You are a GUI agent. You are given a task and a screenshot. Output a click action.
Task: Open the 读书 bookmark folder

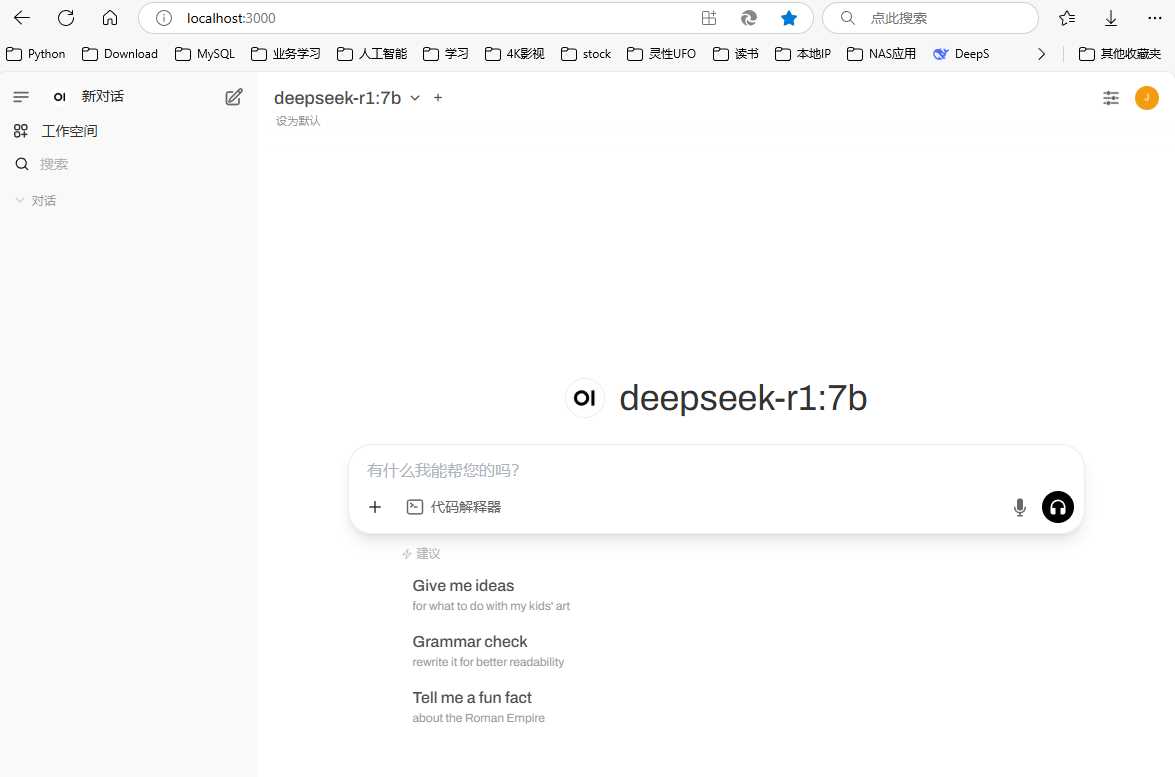[736, 54]
